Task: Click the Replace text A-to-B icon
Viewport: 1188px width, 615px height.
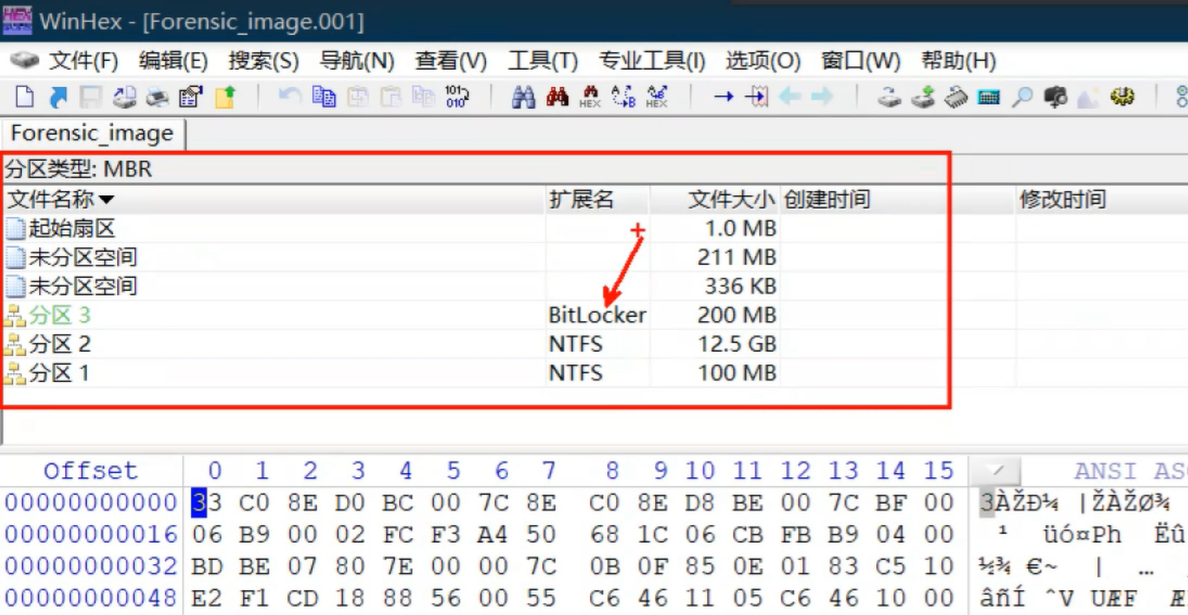Action: tap(624, 97)
